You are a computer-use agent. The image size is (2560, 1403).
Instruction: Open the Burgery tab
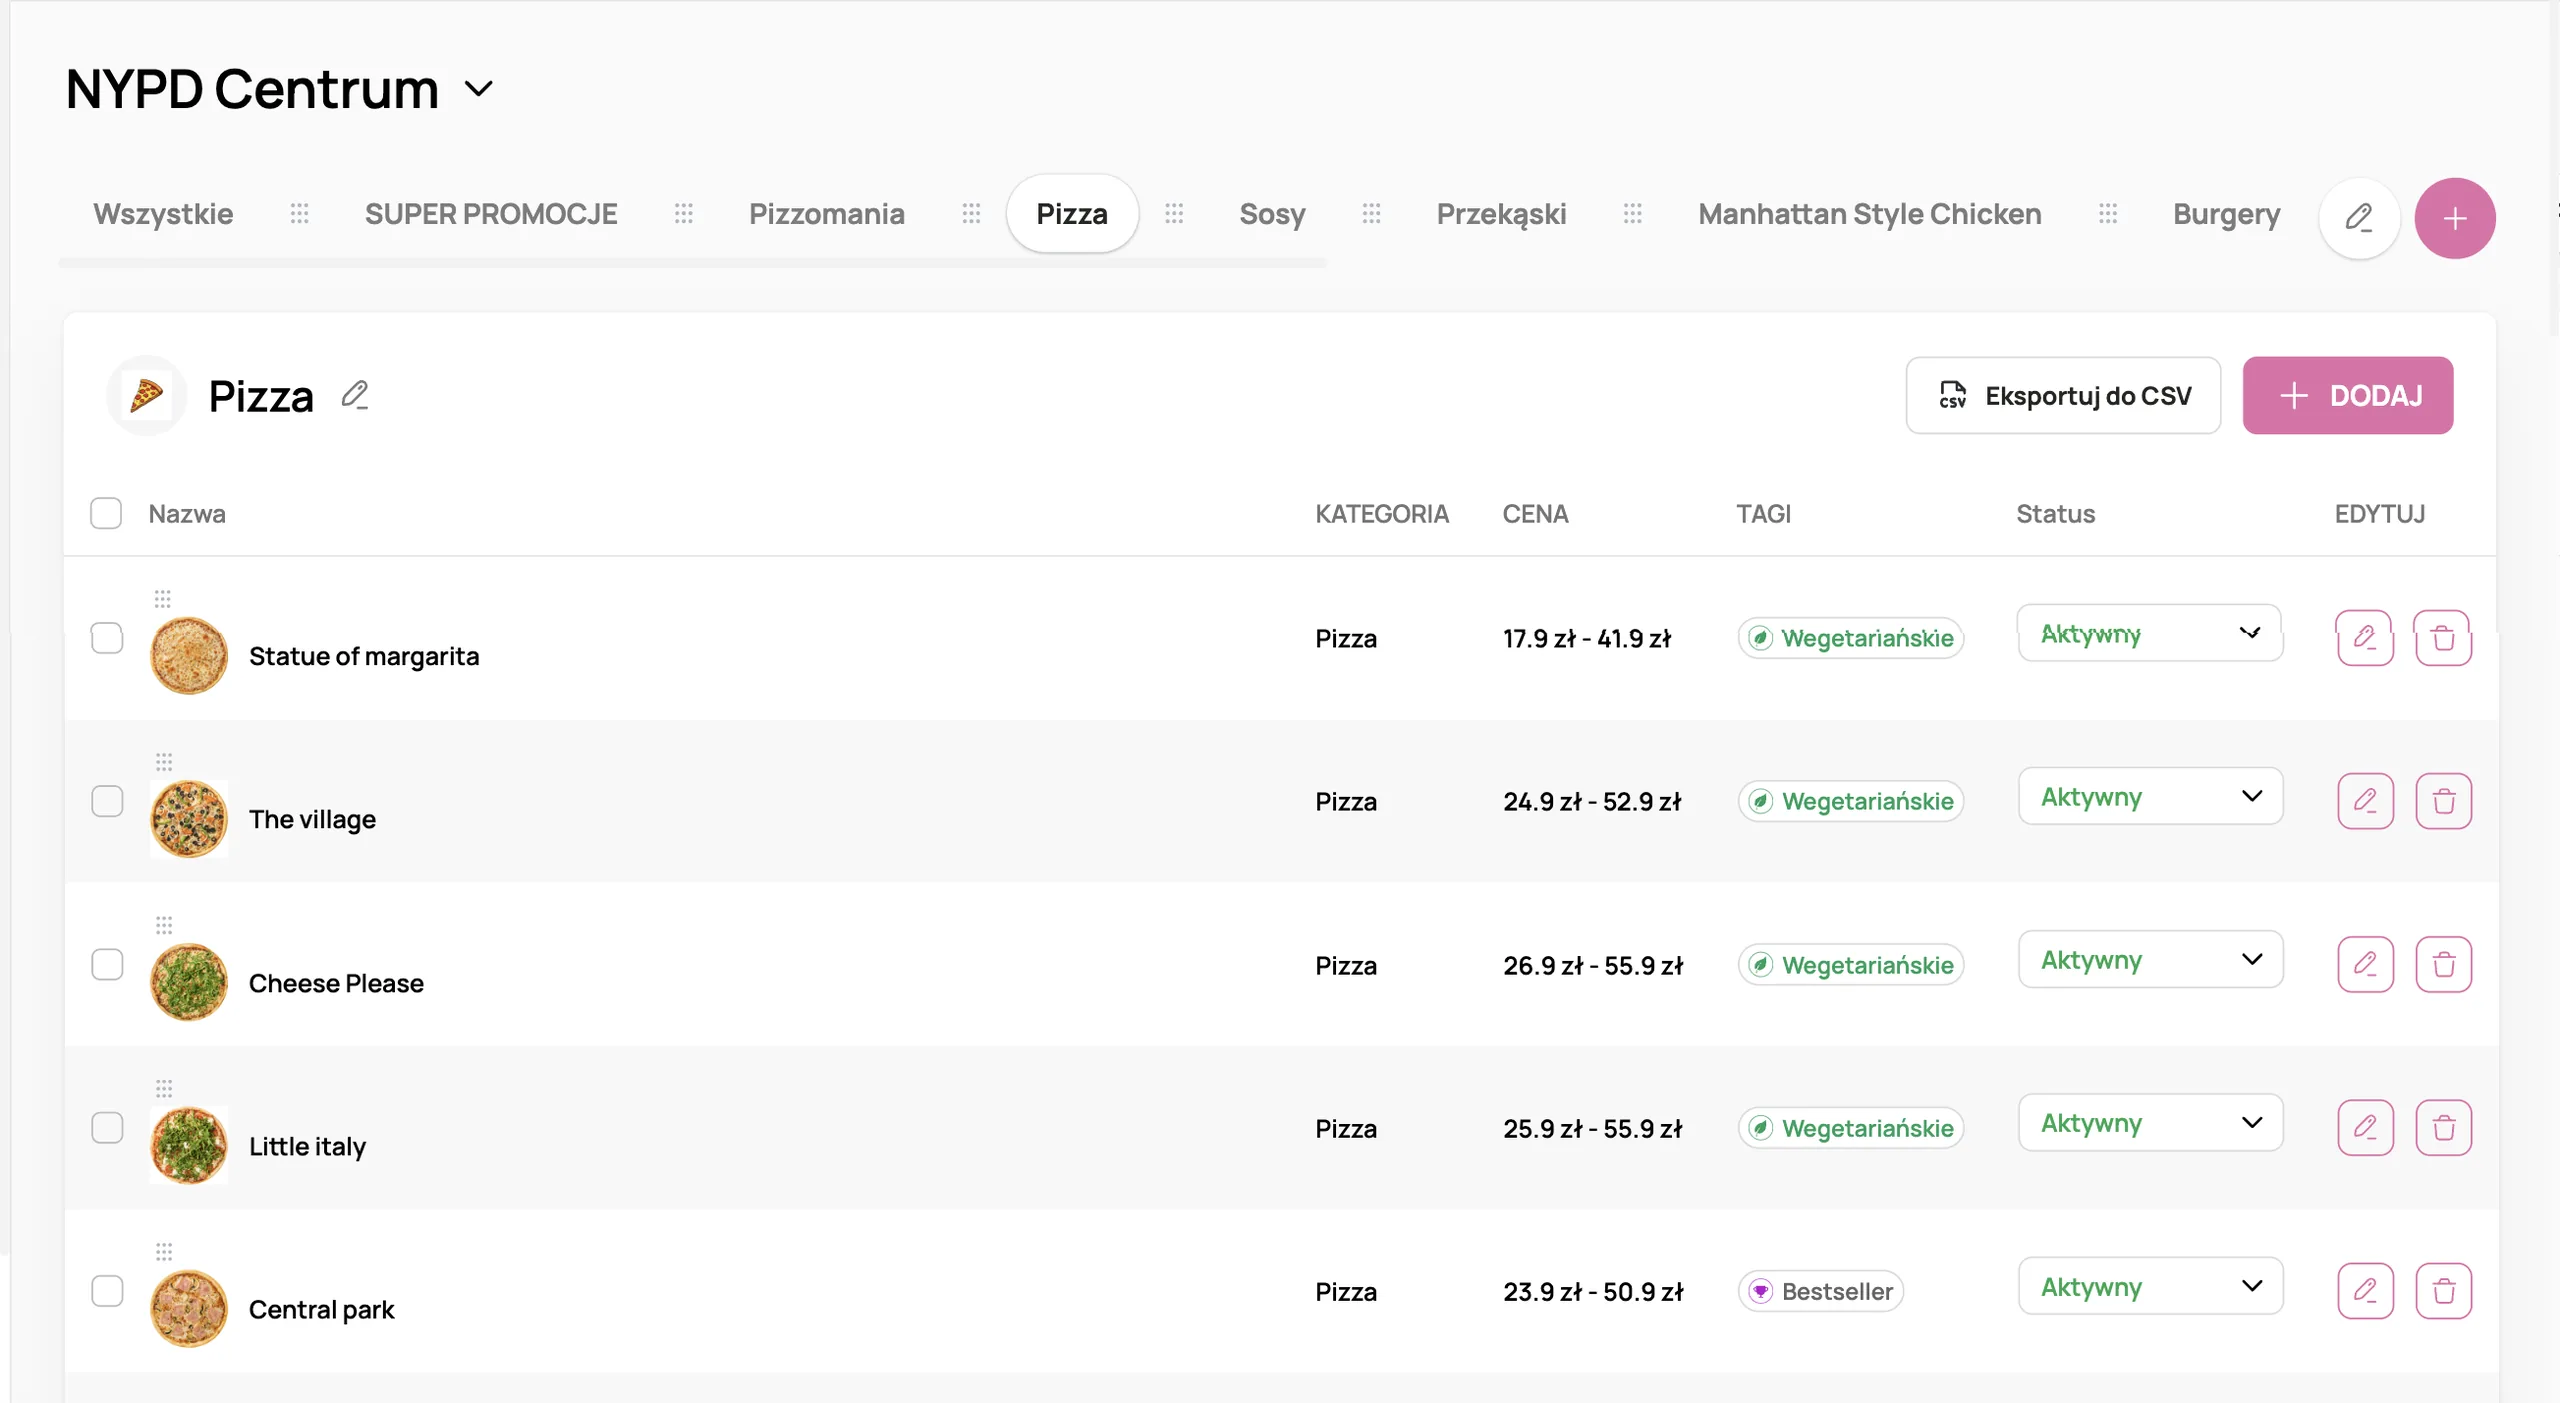click(2226, 214)
